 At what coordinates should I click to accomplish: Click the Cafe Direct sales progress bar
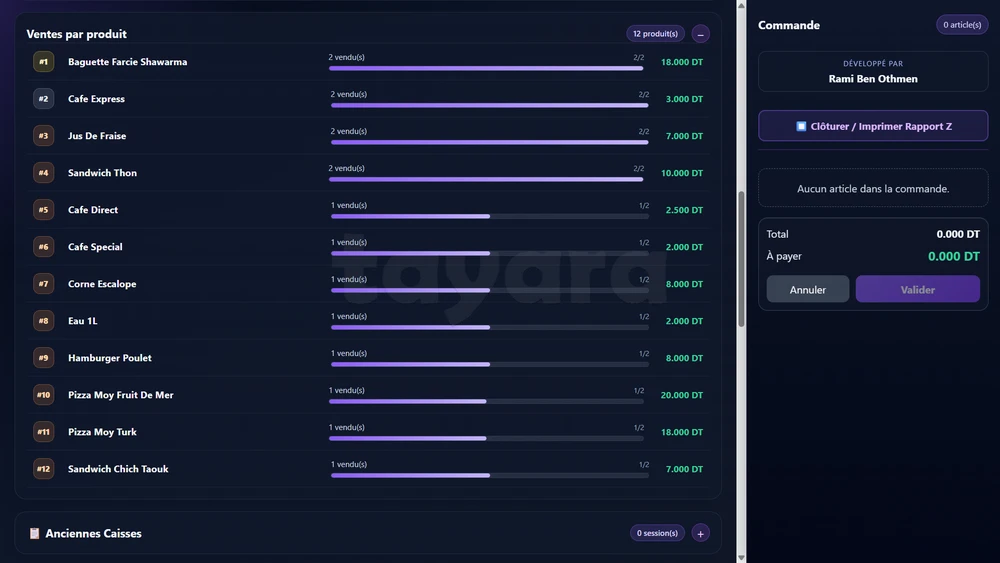pos(490,216)
